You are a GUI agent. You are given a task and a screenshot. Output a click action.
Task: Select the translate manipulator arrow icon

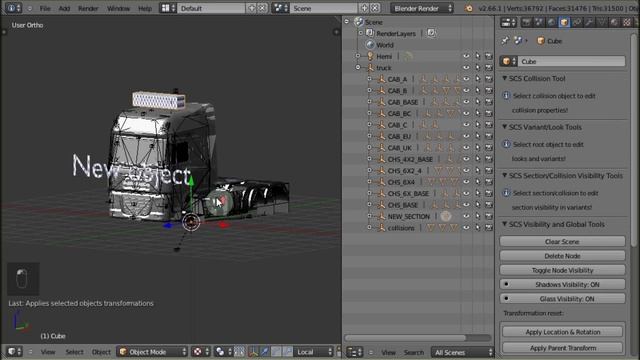coord(264,351)
